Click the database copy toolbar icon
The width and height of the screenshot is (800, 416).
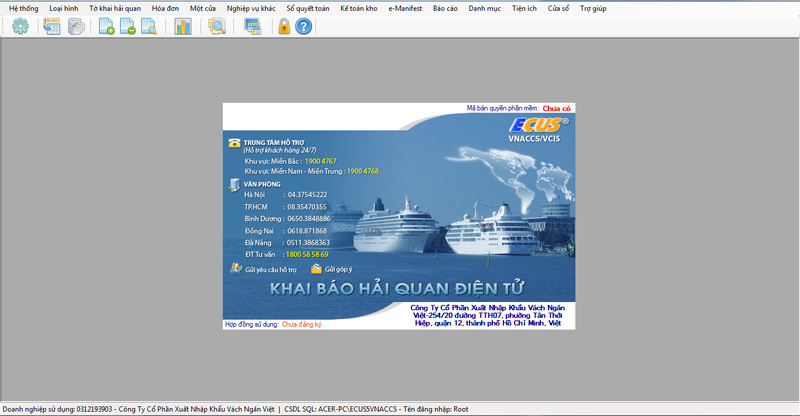click(x=76, y=26)
